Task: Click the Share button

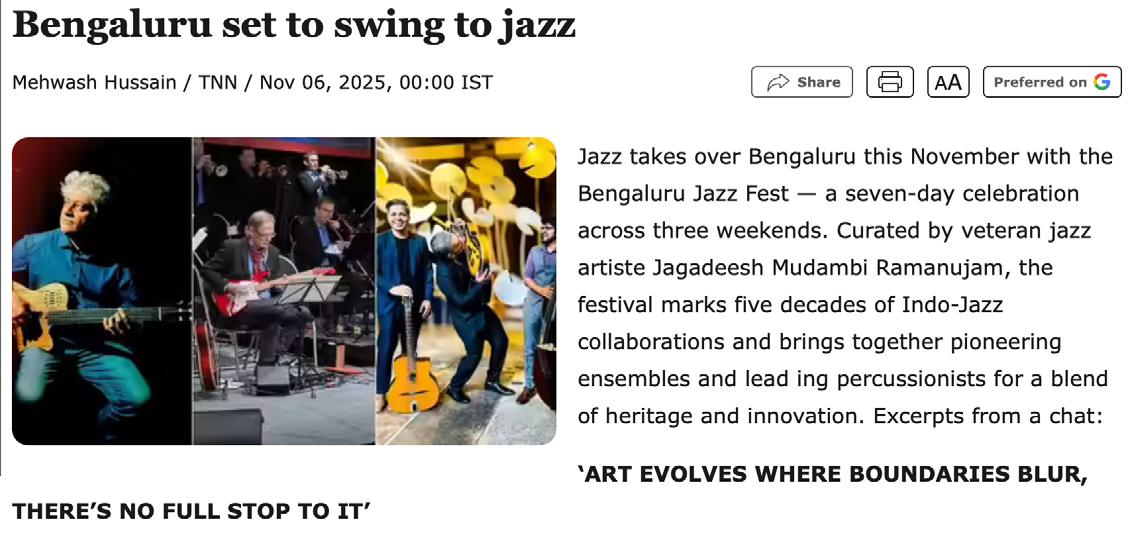Action: click(801, 82)
